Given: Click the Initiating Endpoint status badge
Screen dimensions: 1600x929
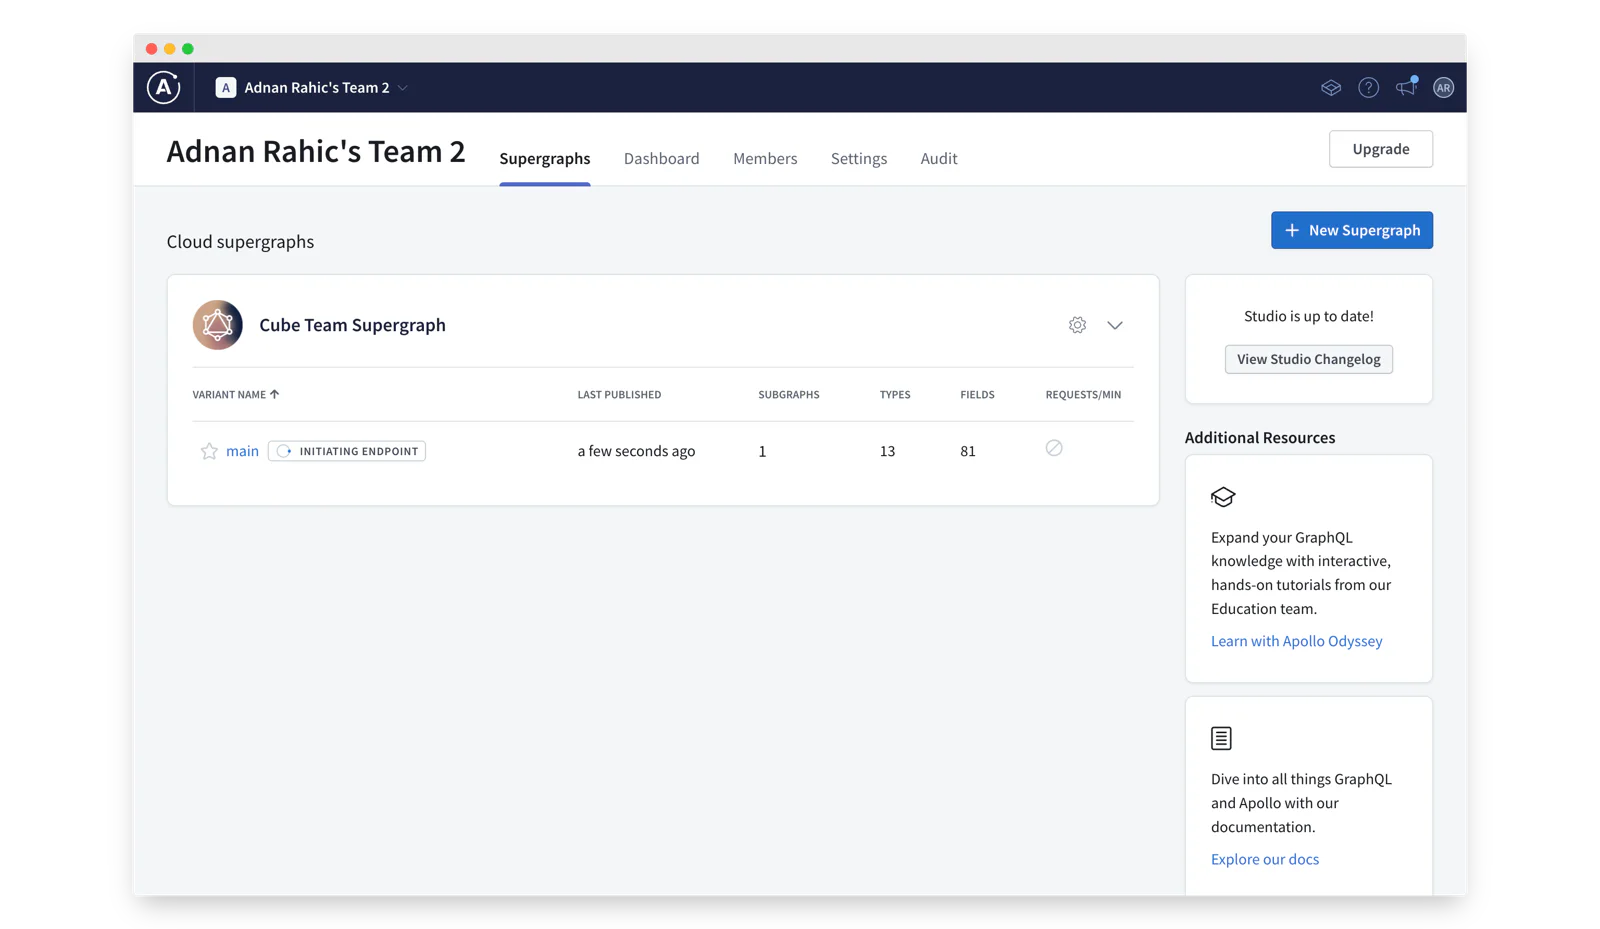Looking at the screenshot, I should coord(347,451).
